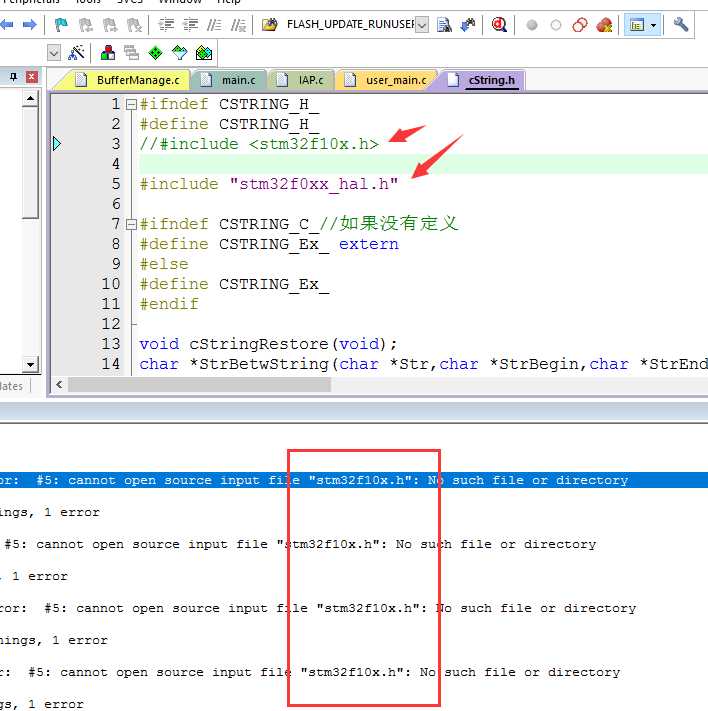Click the Find icon beside search box
Screen dimensions: 708x711
444,25
